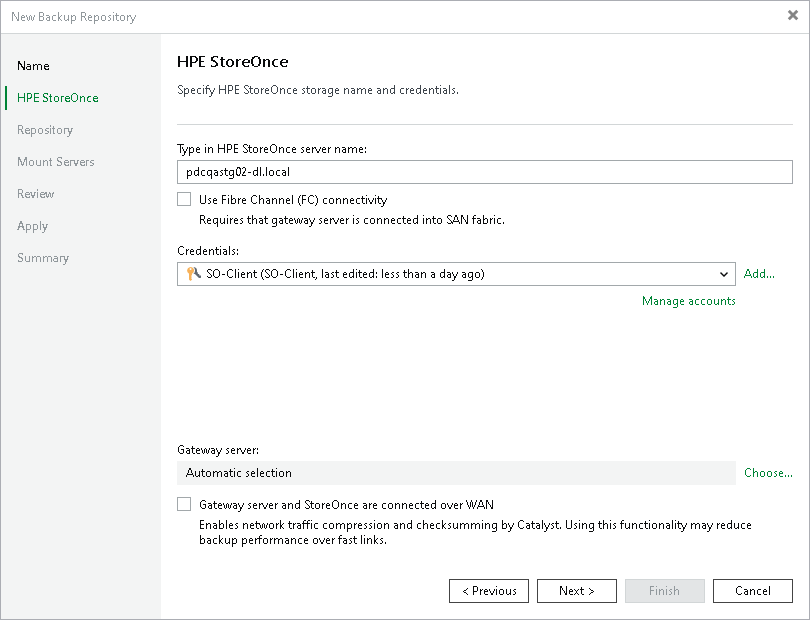The image size is (810, 620).
Task: Check Gateway server and StoreOnce connected over WAN
Action: click(184, 504)
